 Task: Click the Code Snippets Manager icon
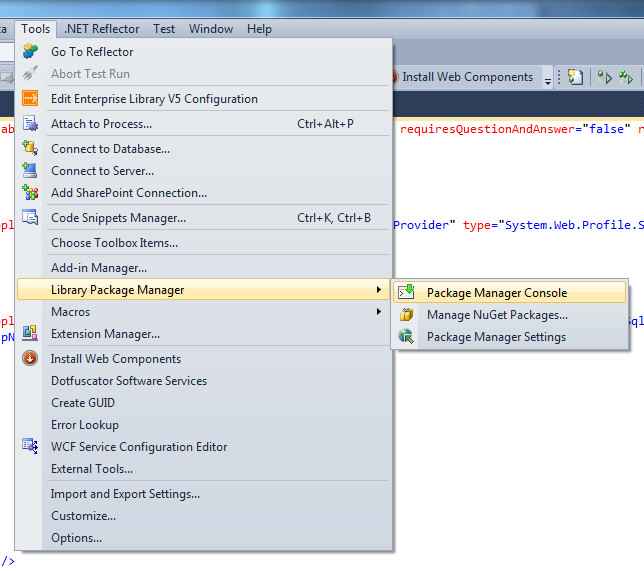(x=30, y=217)
